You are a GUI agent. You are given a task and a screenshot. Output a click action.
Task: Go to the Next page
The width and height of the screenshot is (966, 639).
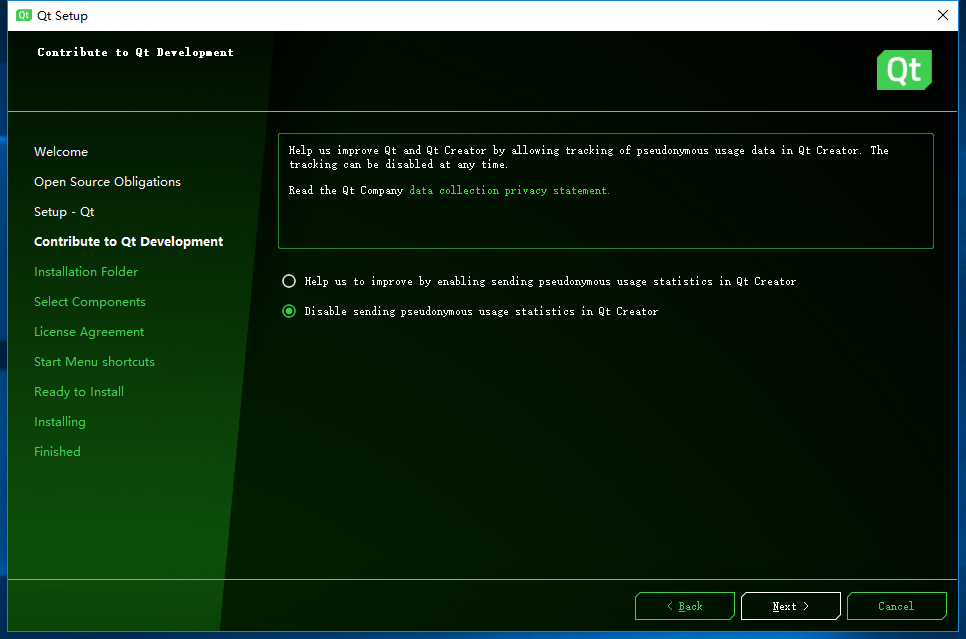[790, 606]
